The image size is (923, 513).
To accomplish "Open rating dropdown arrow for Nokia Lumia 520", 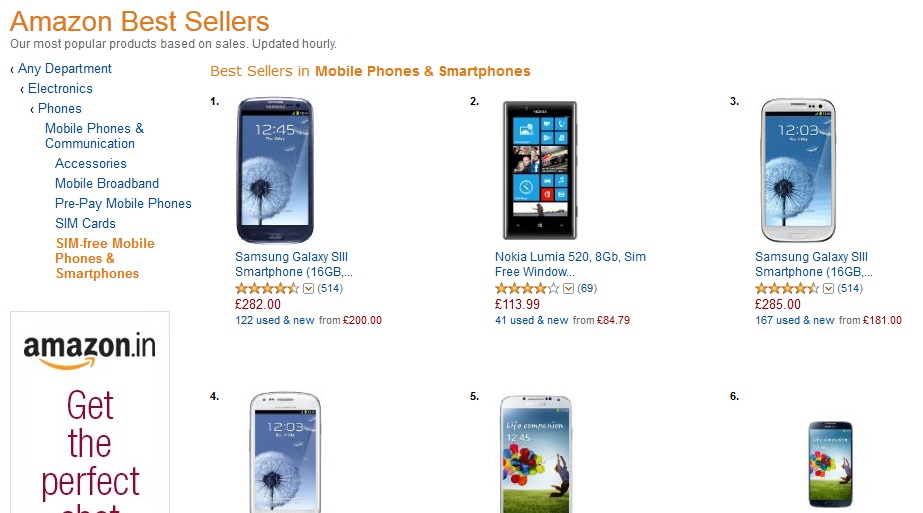I will (x=568, y=289).
